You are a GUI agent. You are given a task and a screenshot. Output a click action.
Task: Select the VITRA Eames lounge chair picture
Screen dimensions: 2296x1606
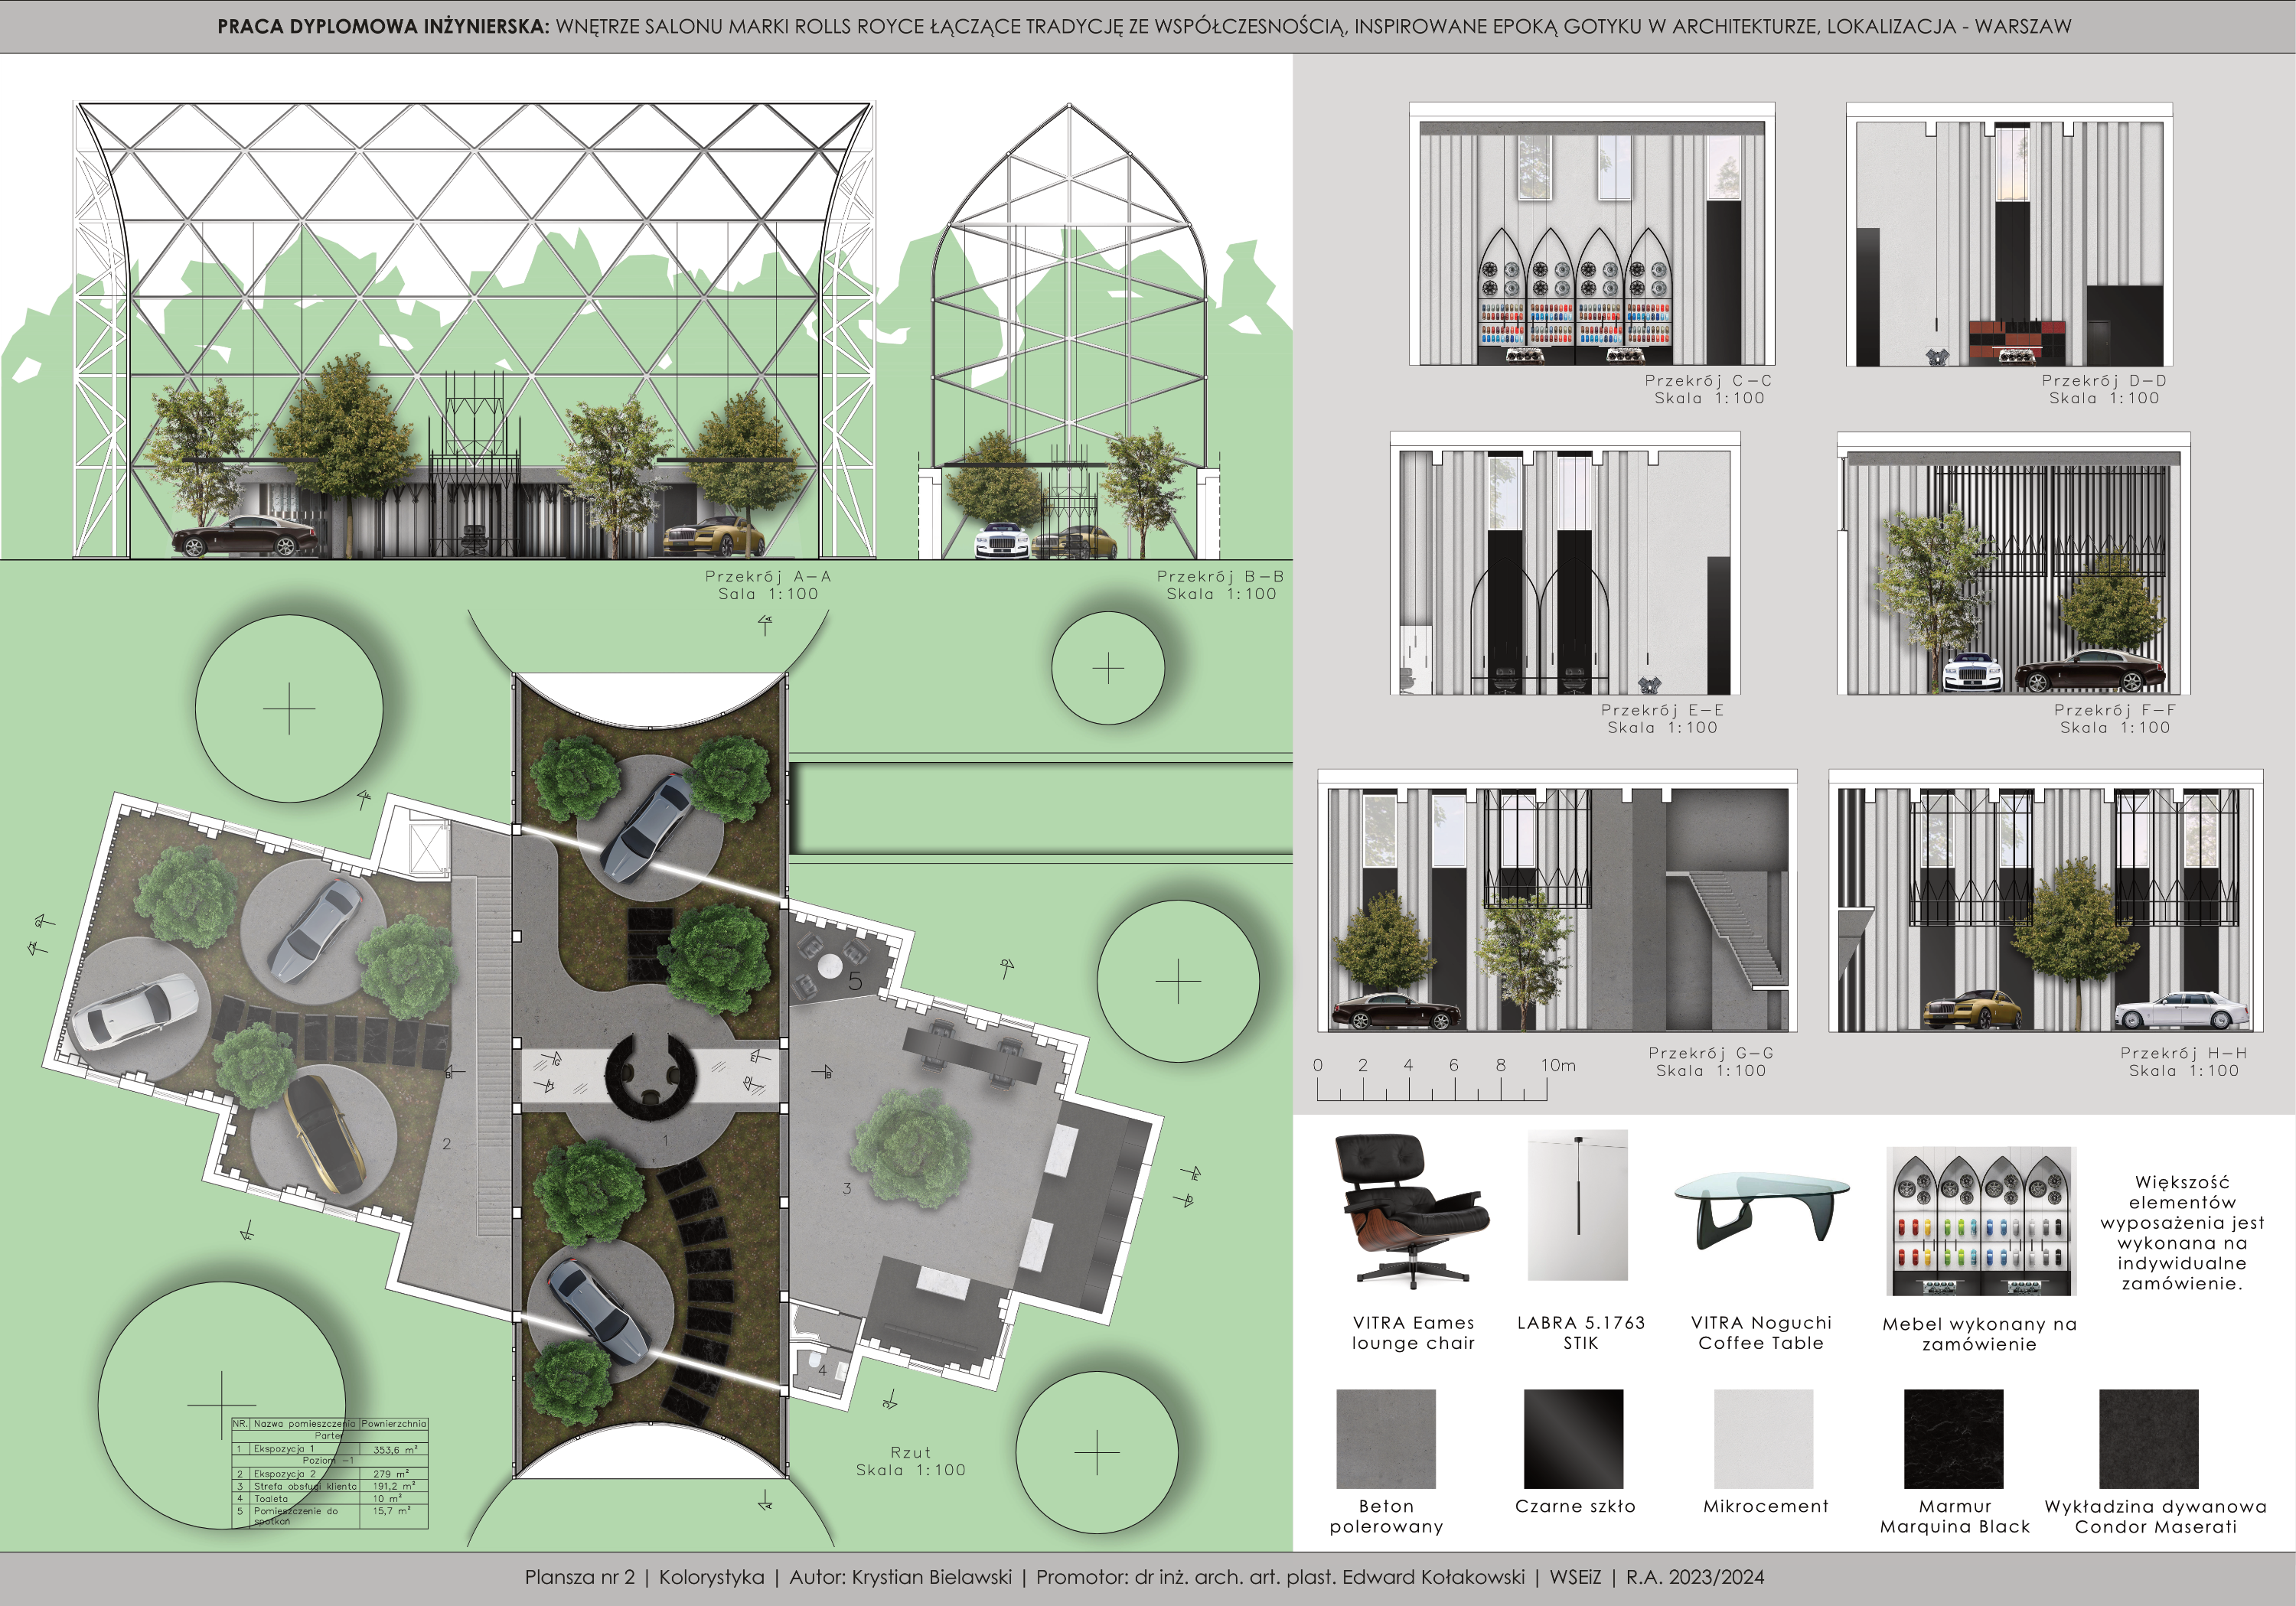[1412, 1211]
